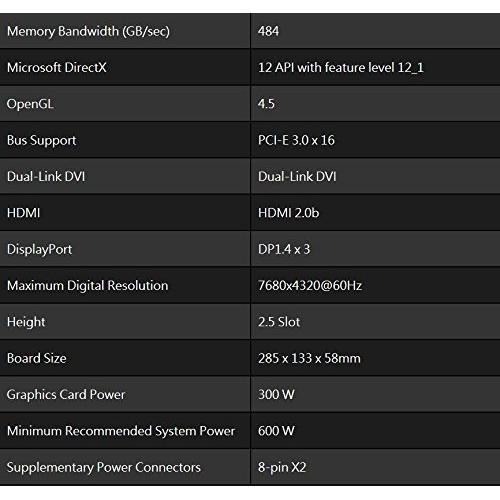Select the 484 bandwidth value
500x500 pixels.
tap(268, 31)
